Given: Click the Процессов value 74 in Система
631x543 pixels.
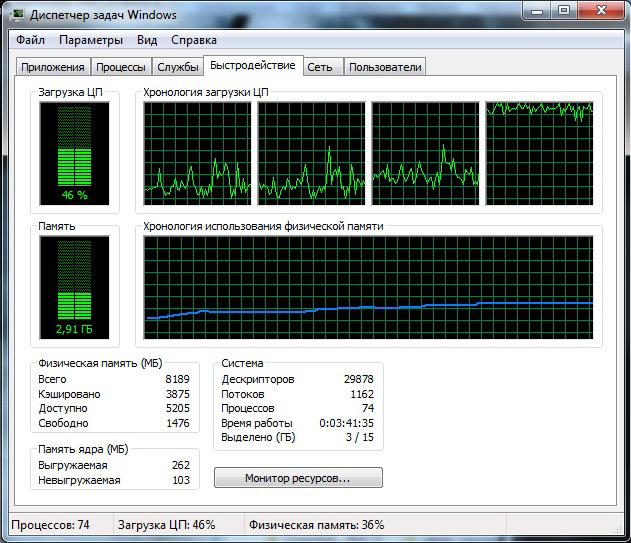Looking at the screenshot, I should [x=368, y=408].
